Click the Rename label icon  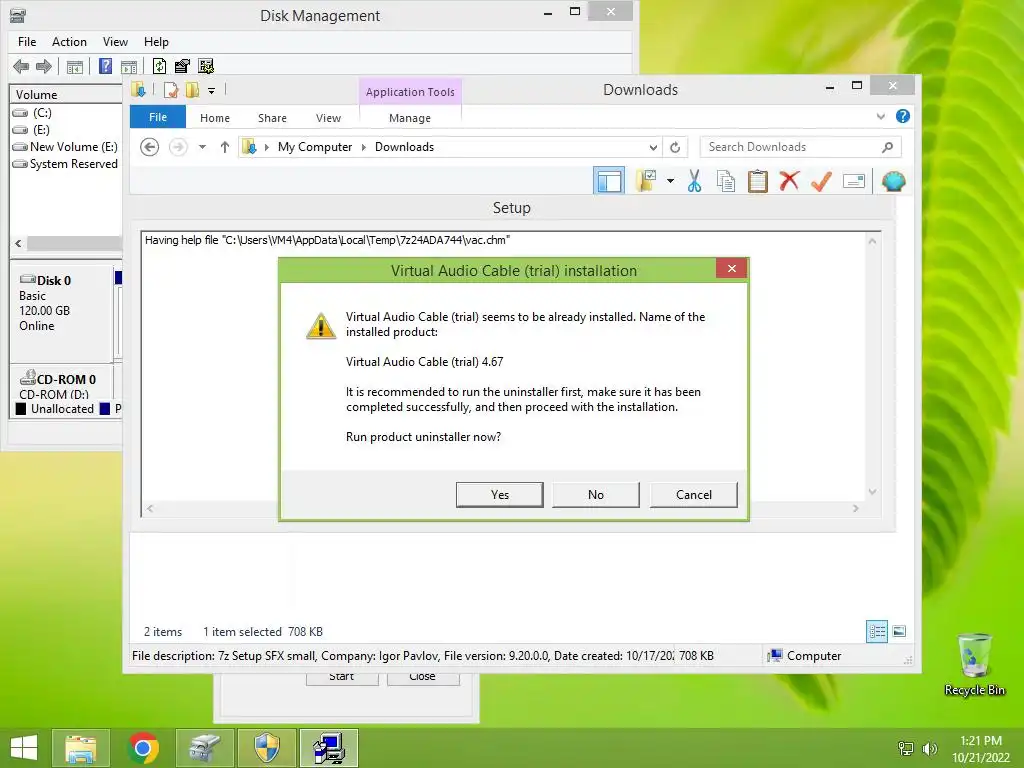854,181
